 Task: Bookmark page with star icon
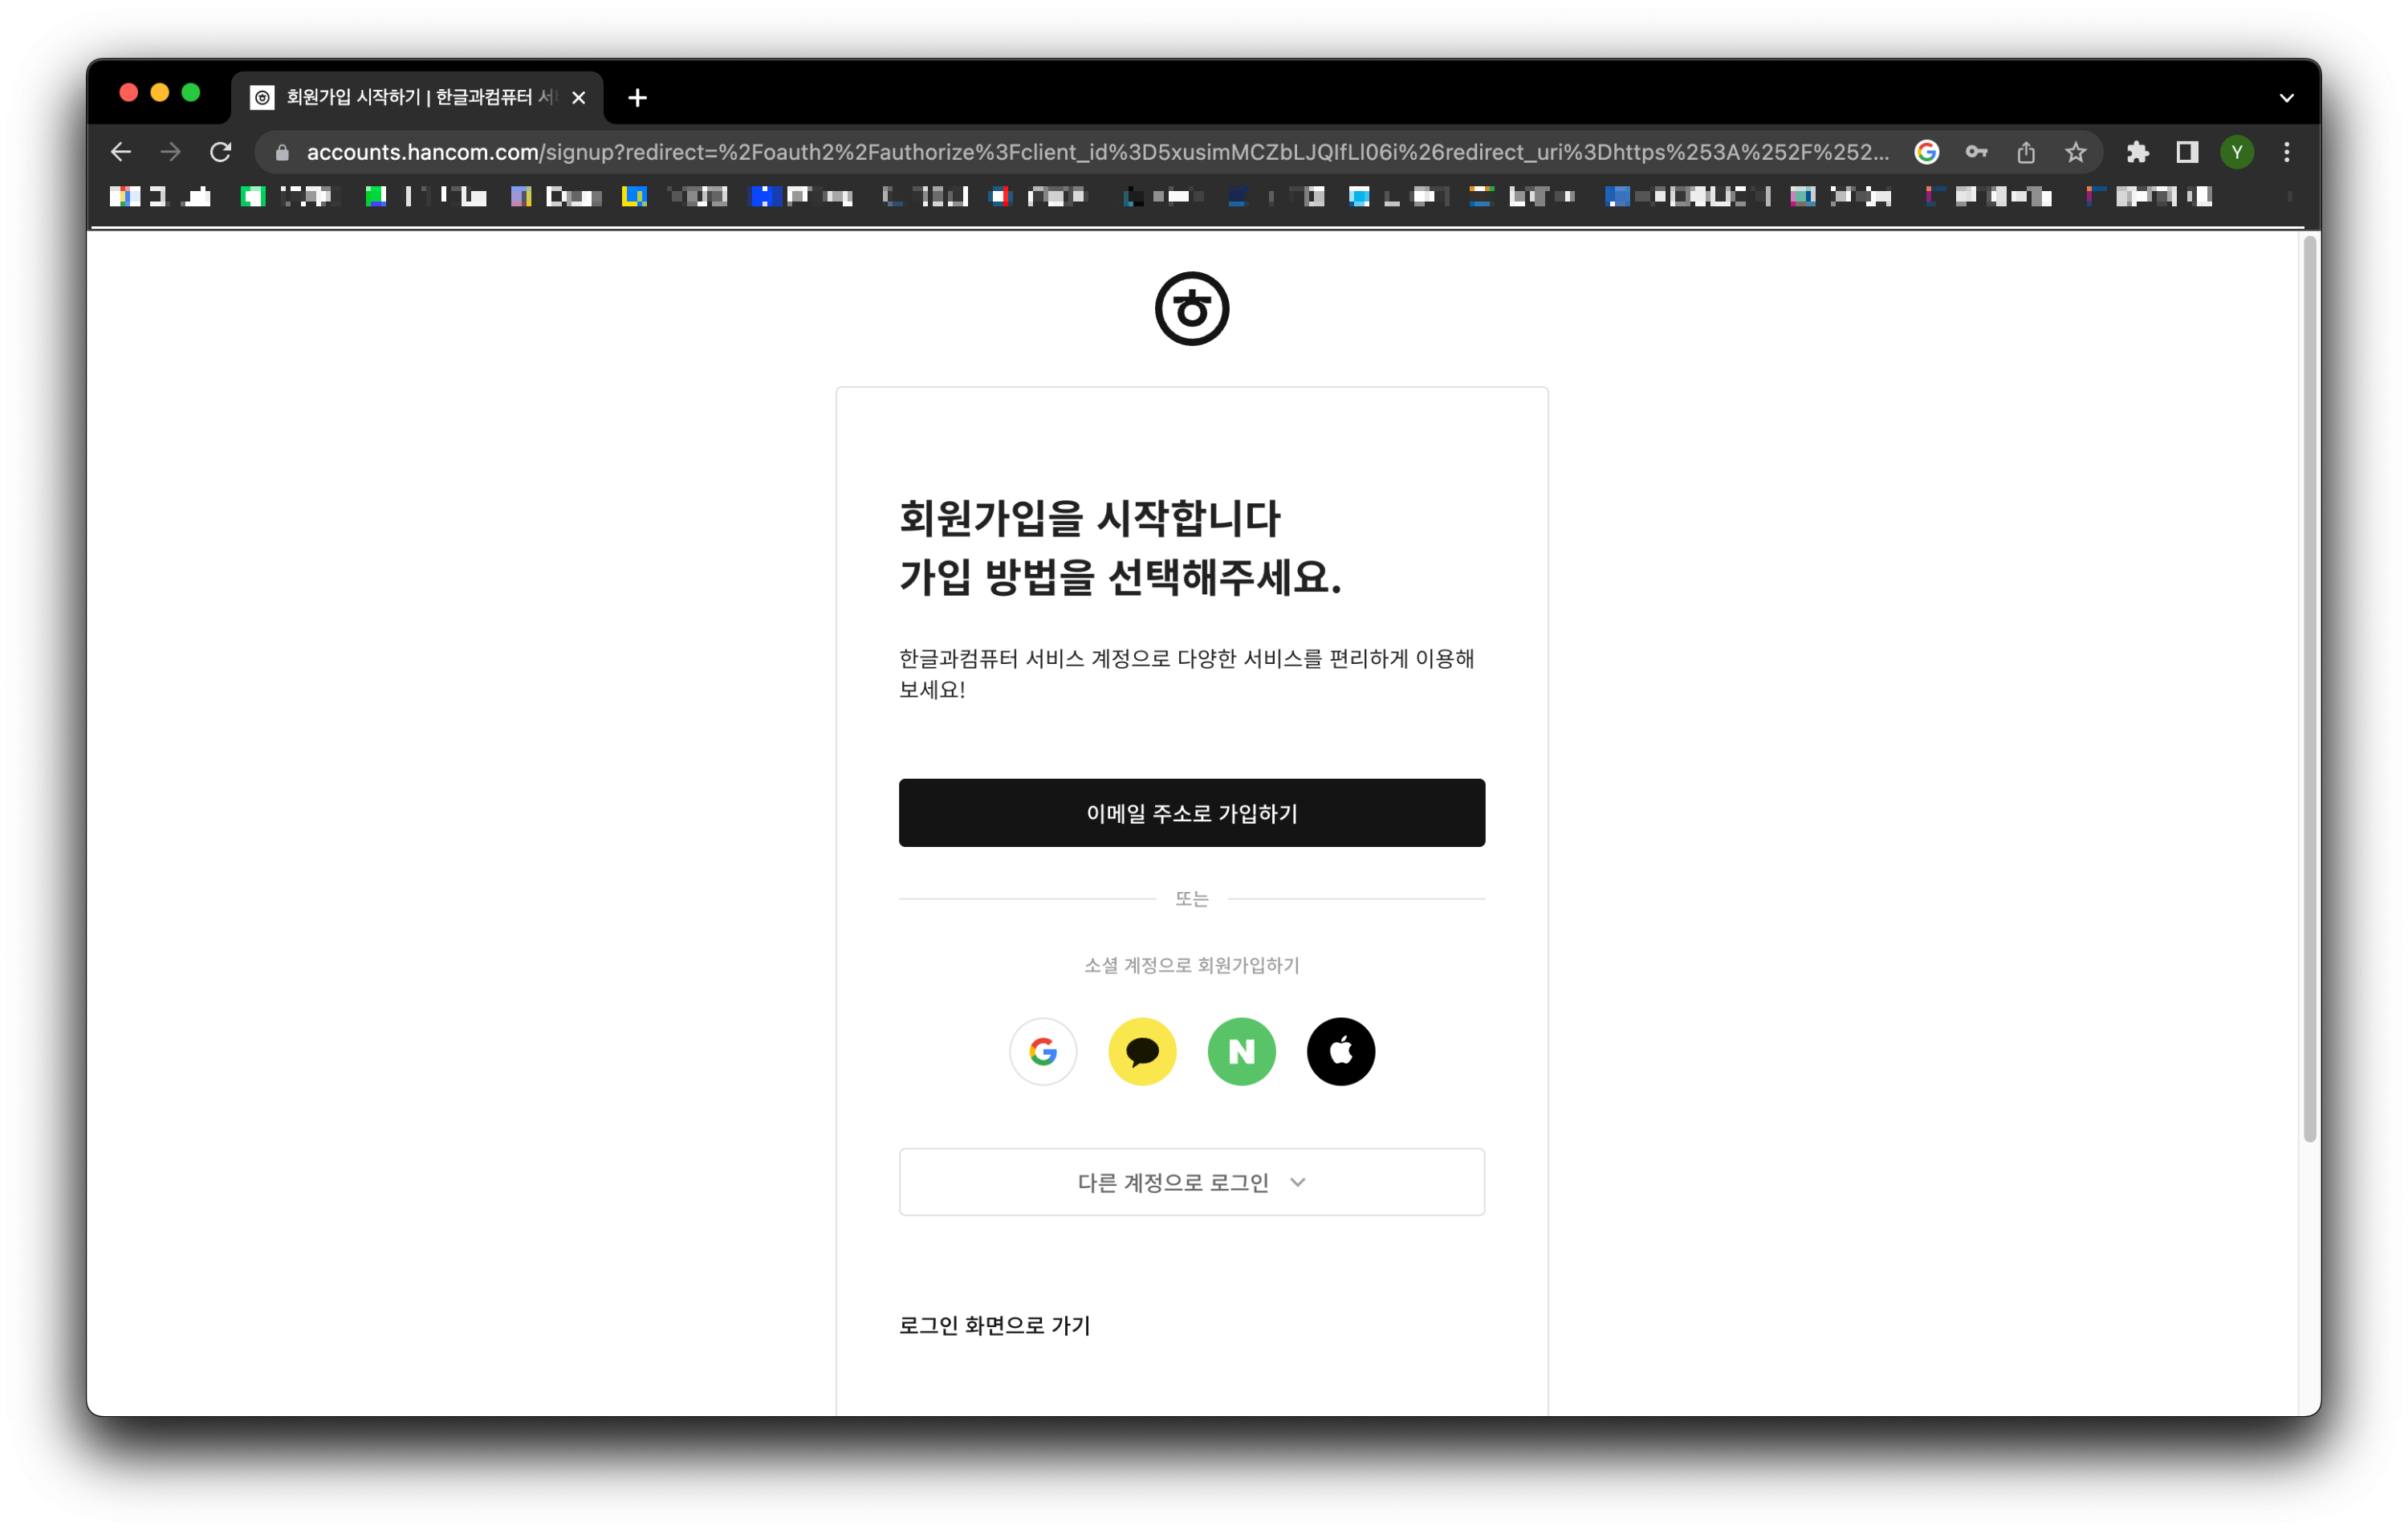[x=2075, y=152]
